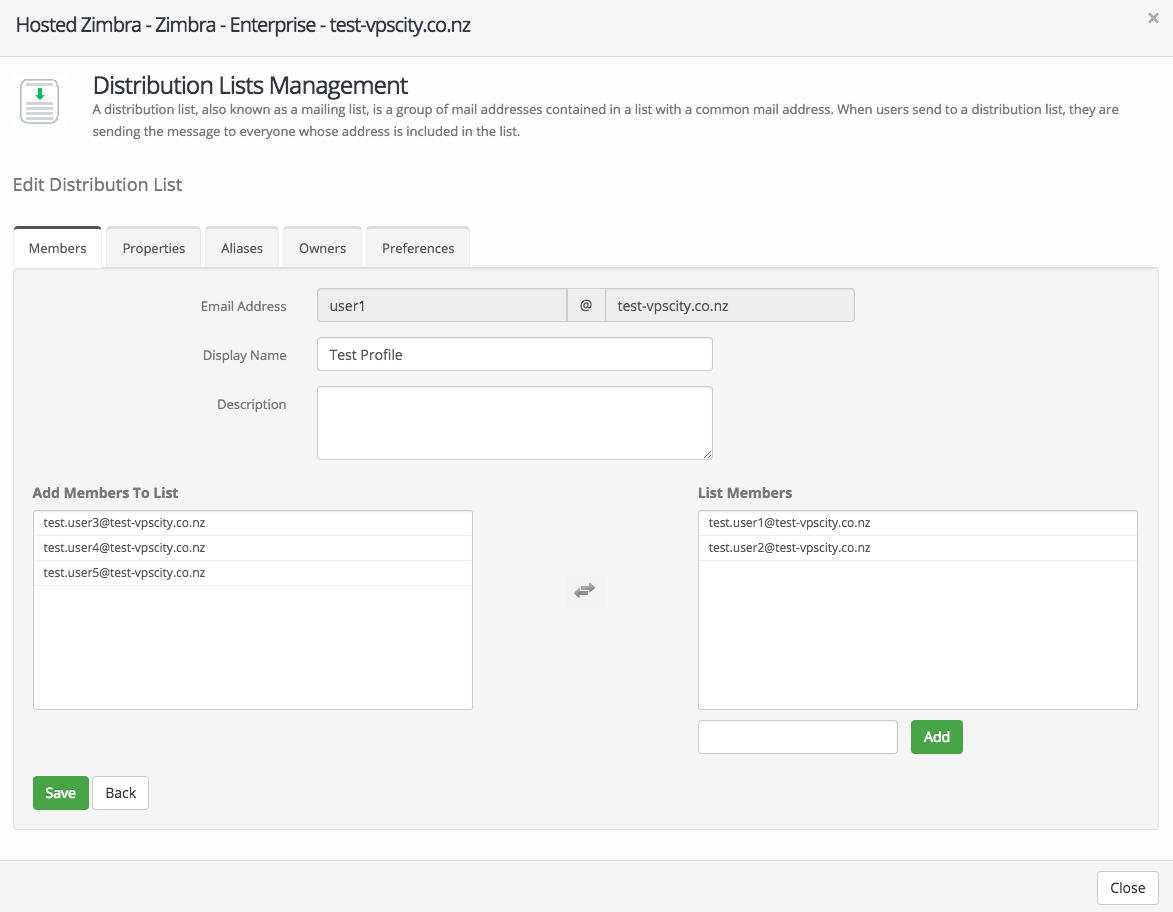1173x912 pixels.
Task: Click the swap members arrows icon
Action: [584, 591]
